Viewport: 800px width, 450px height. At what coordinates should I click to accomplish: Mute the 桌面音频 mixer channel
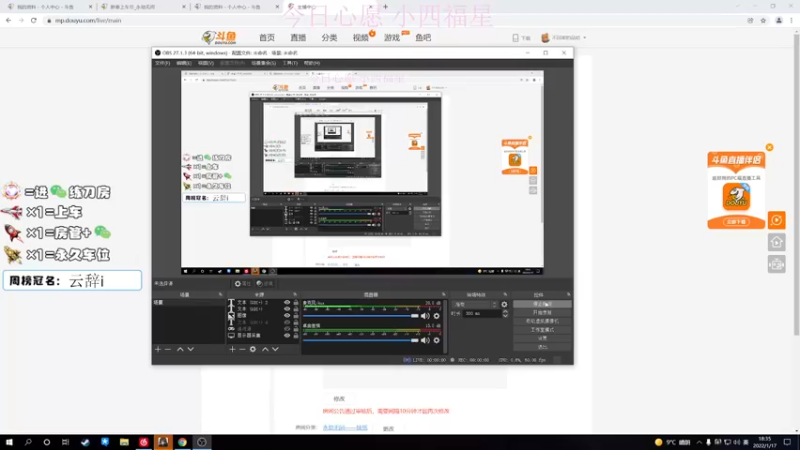click(425, 340)
